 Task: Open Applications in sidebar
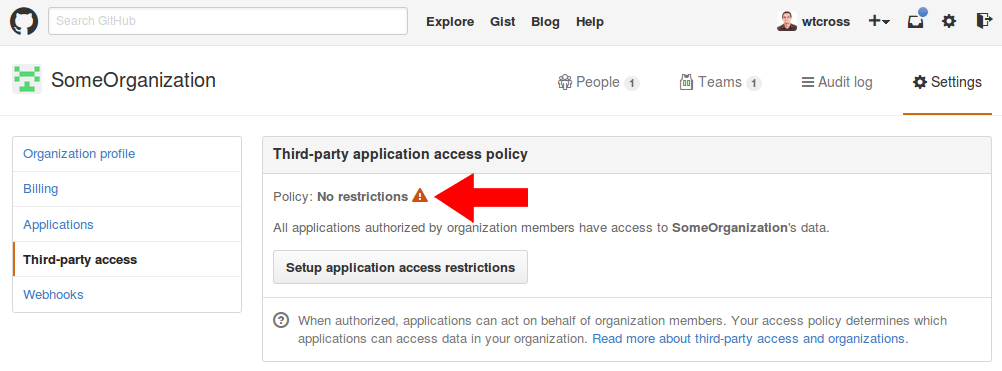click(127, 225)
